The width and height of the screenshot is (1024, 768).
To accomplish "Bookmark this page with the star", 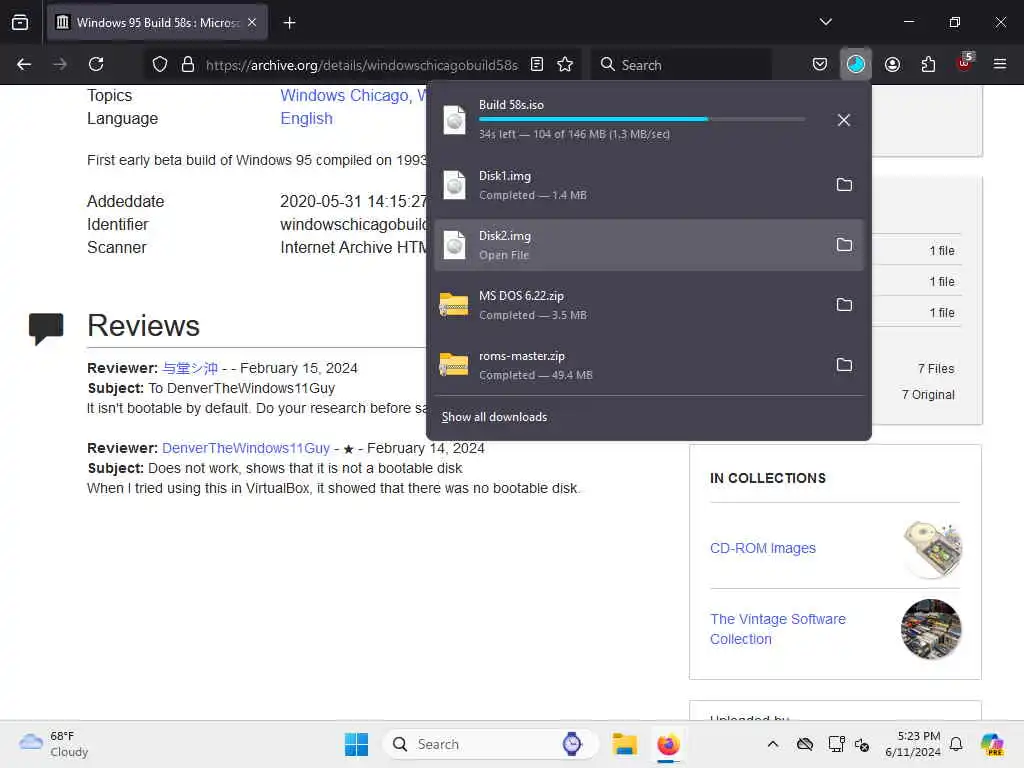I will point(565,64).
